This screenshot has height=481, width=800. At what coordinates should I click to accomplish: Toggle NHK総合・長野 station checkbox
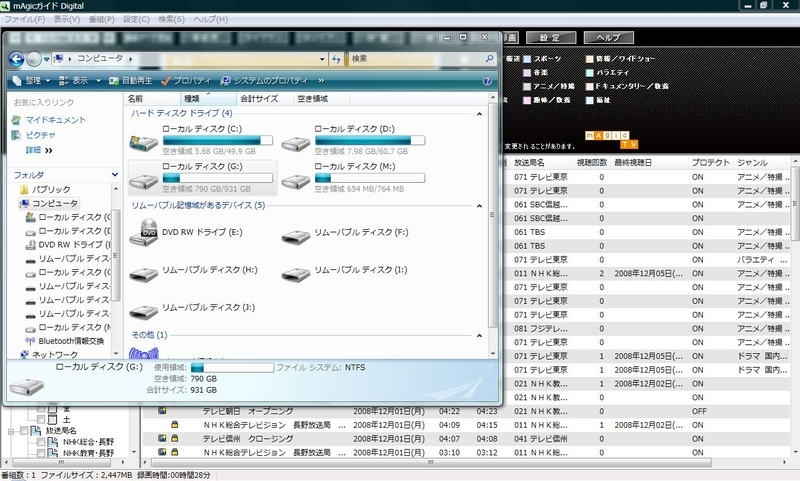click(x=40, y=442)
